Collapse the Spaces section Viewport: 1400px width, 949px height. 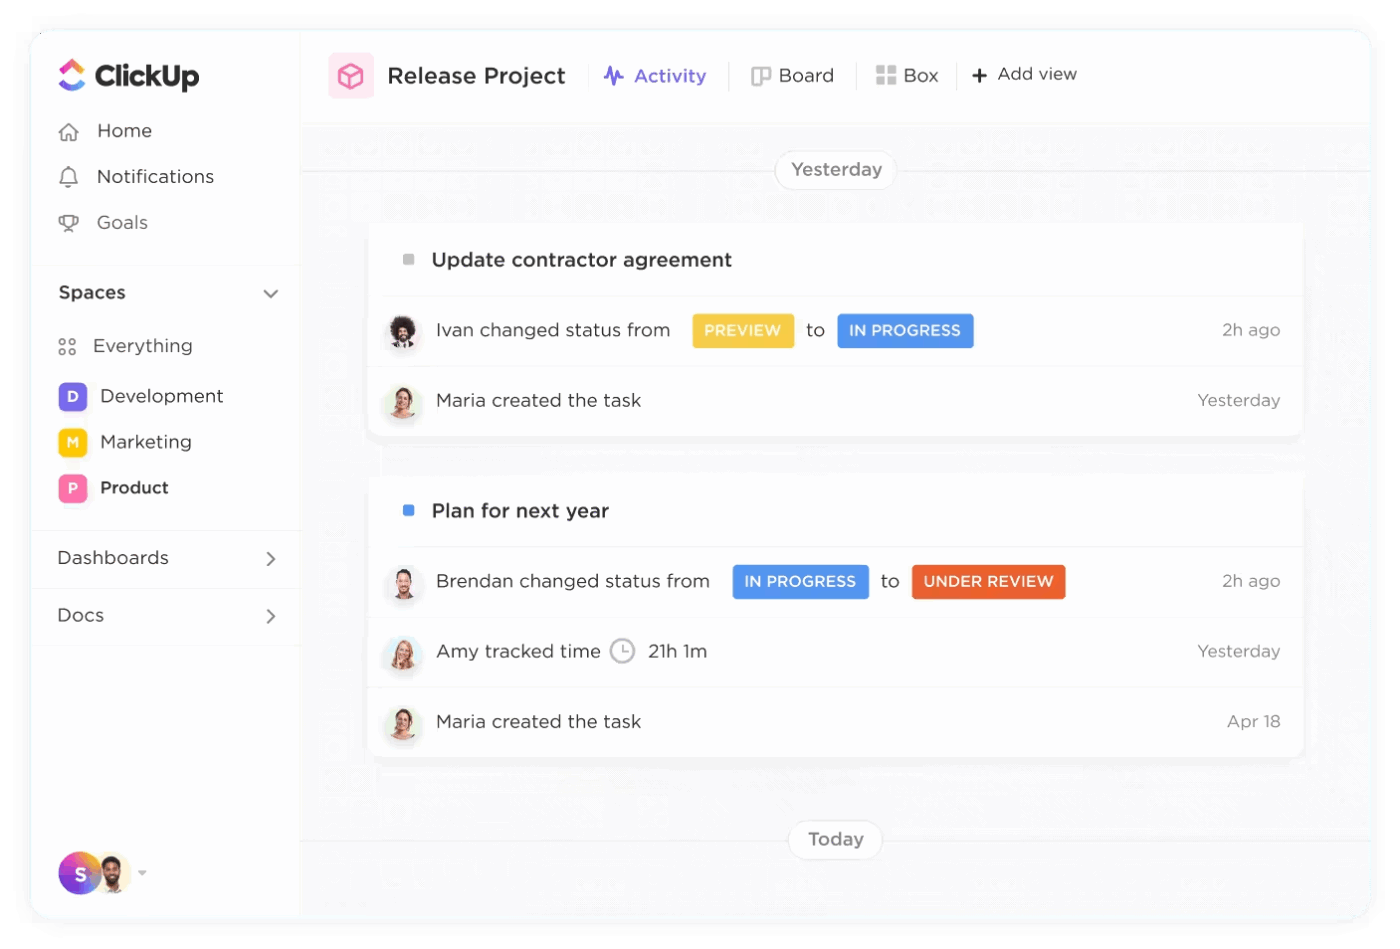pos(270,293)
